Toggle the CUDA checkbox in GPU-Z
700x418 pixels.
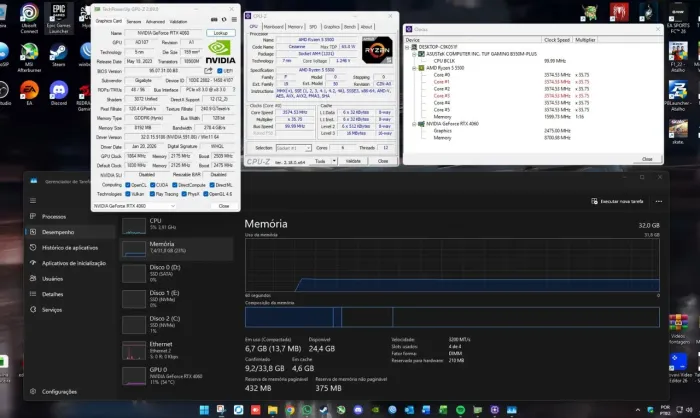153,185
